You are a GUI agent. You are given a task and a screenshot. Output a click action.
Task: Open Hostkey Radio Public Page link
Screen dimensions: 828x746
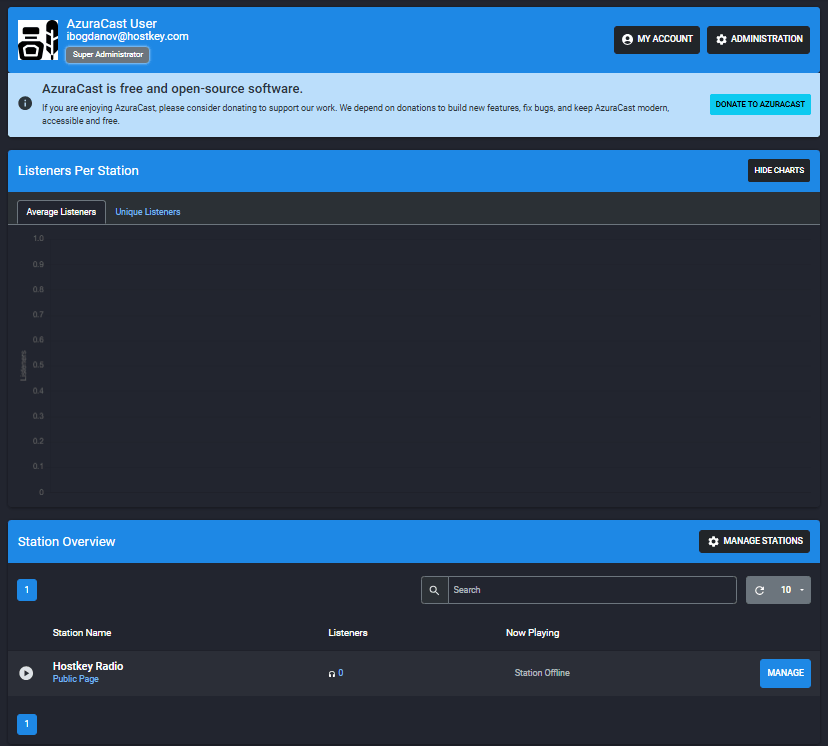(x=75, y=680)
